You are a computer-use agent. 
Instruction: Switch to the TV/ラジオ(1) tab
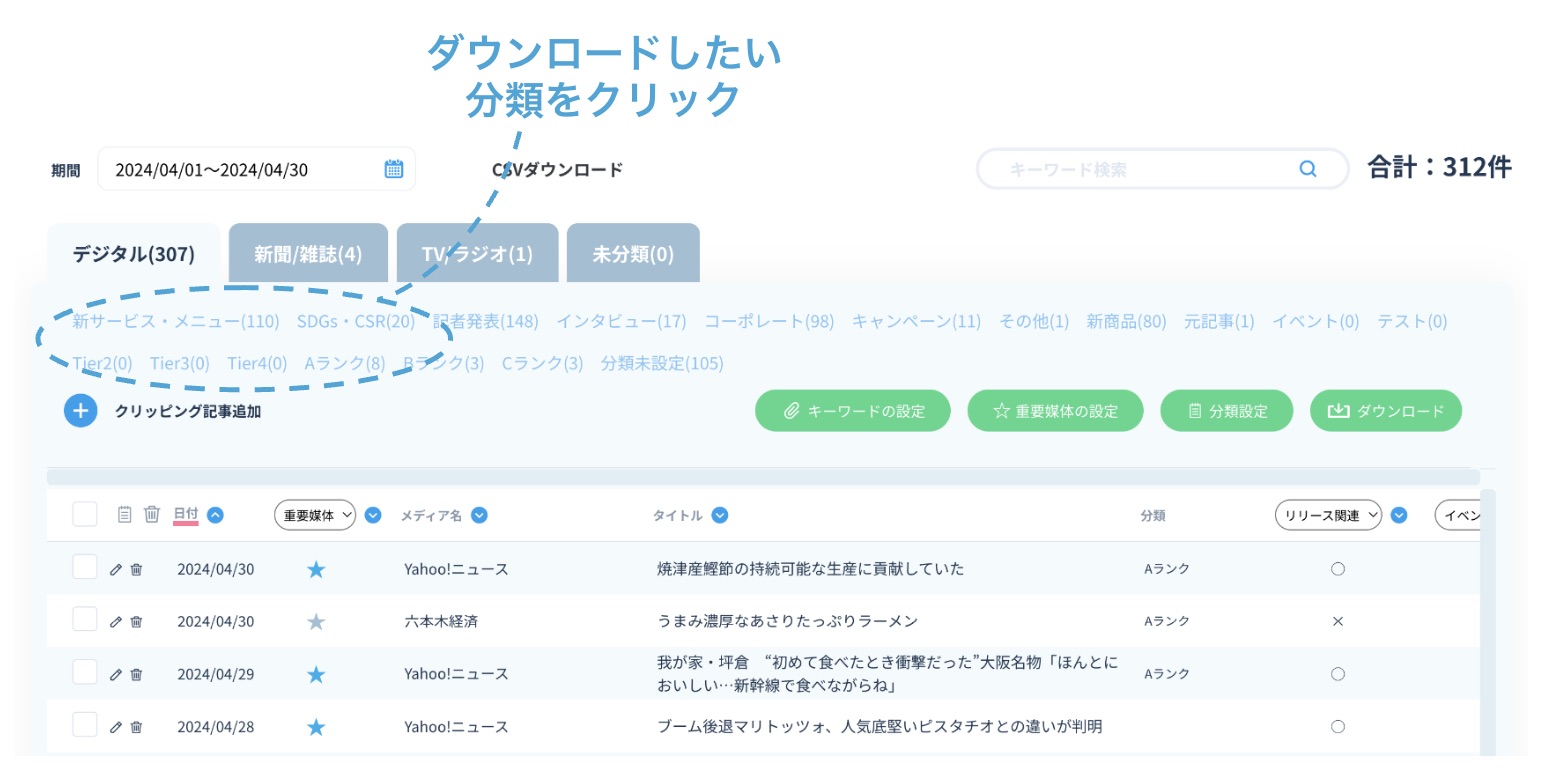point(477,254)
